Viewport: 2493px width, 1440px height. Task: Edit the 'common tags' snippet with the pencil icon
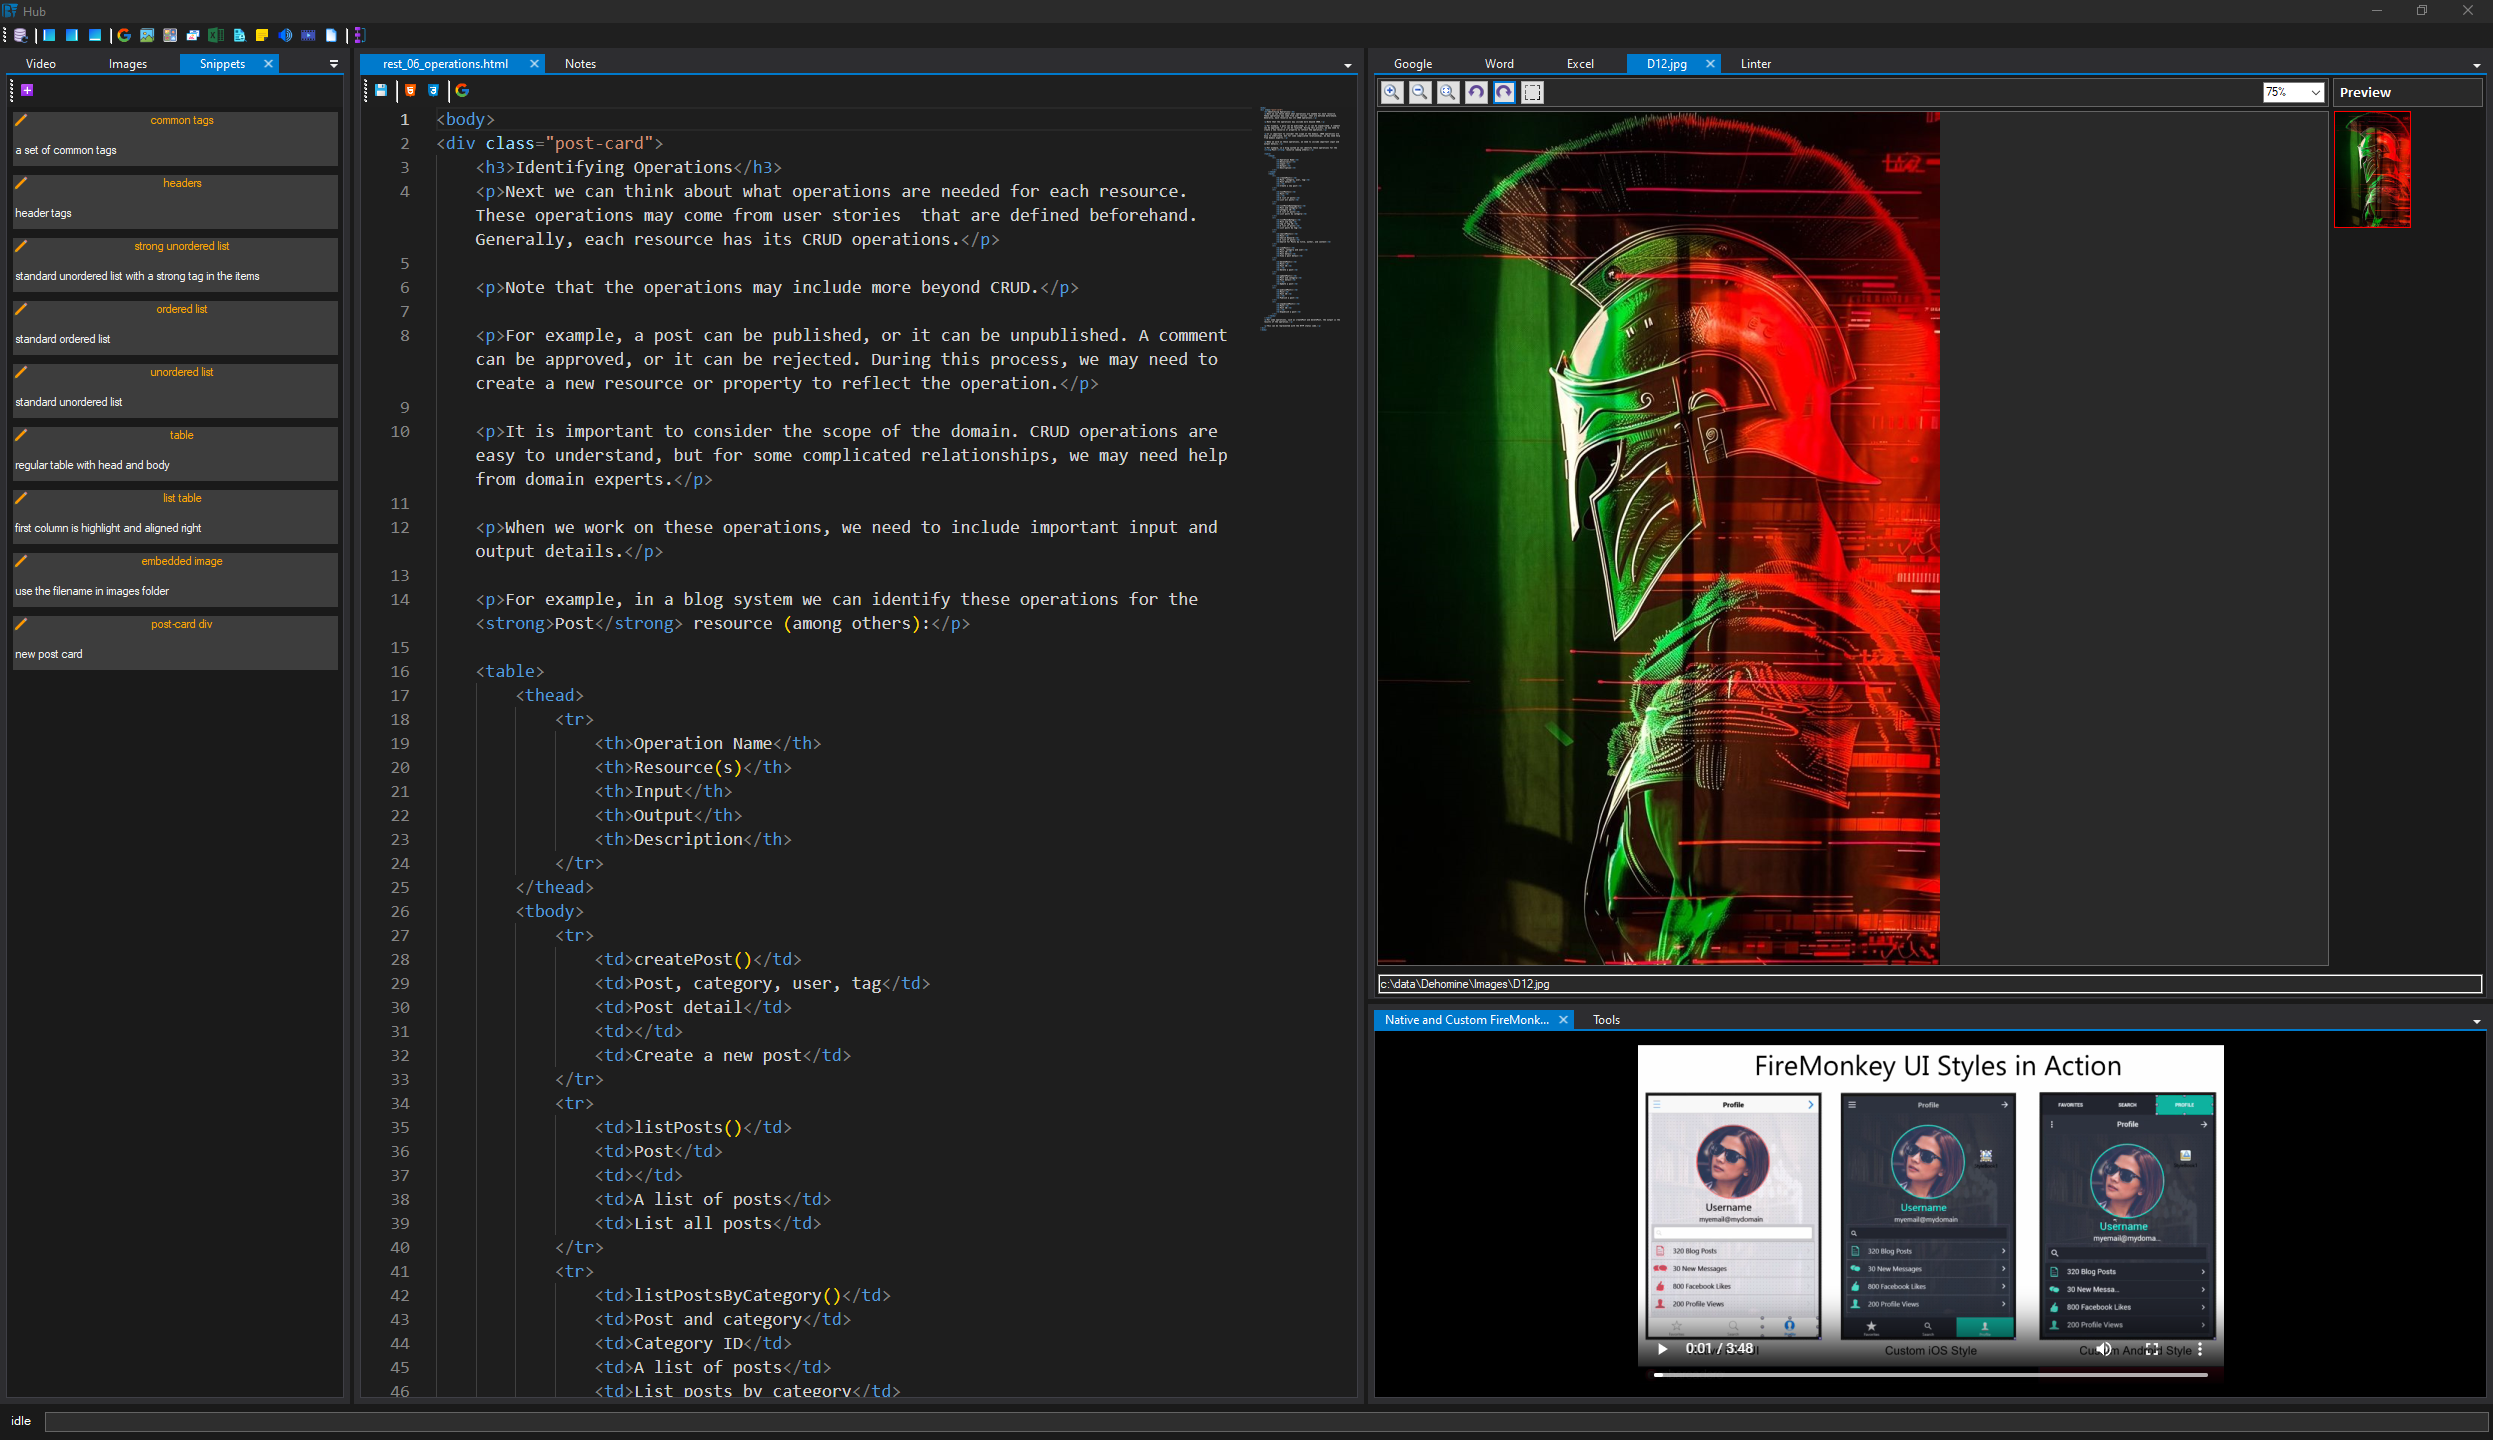[x=20, y=120]
